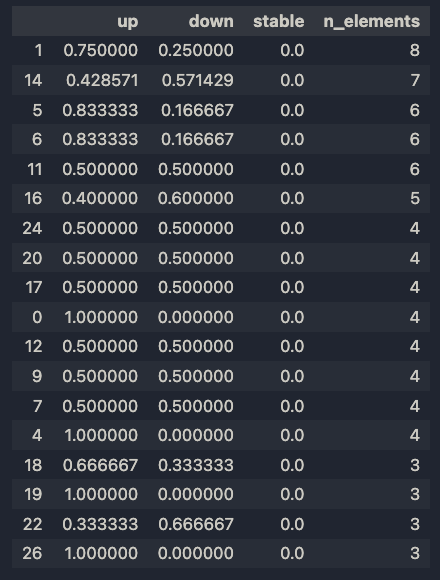Image resolution: width=440 pixels, height=580 pixels.
Task: Click down value 0.500000 in row 24
Action: pos(196,228)
